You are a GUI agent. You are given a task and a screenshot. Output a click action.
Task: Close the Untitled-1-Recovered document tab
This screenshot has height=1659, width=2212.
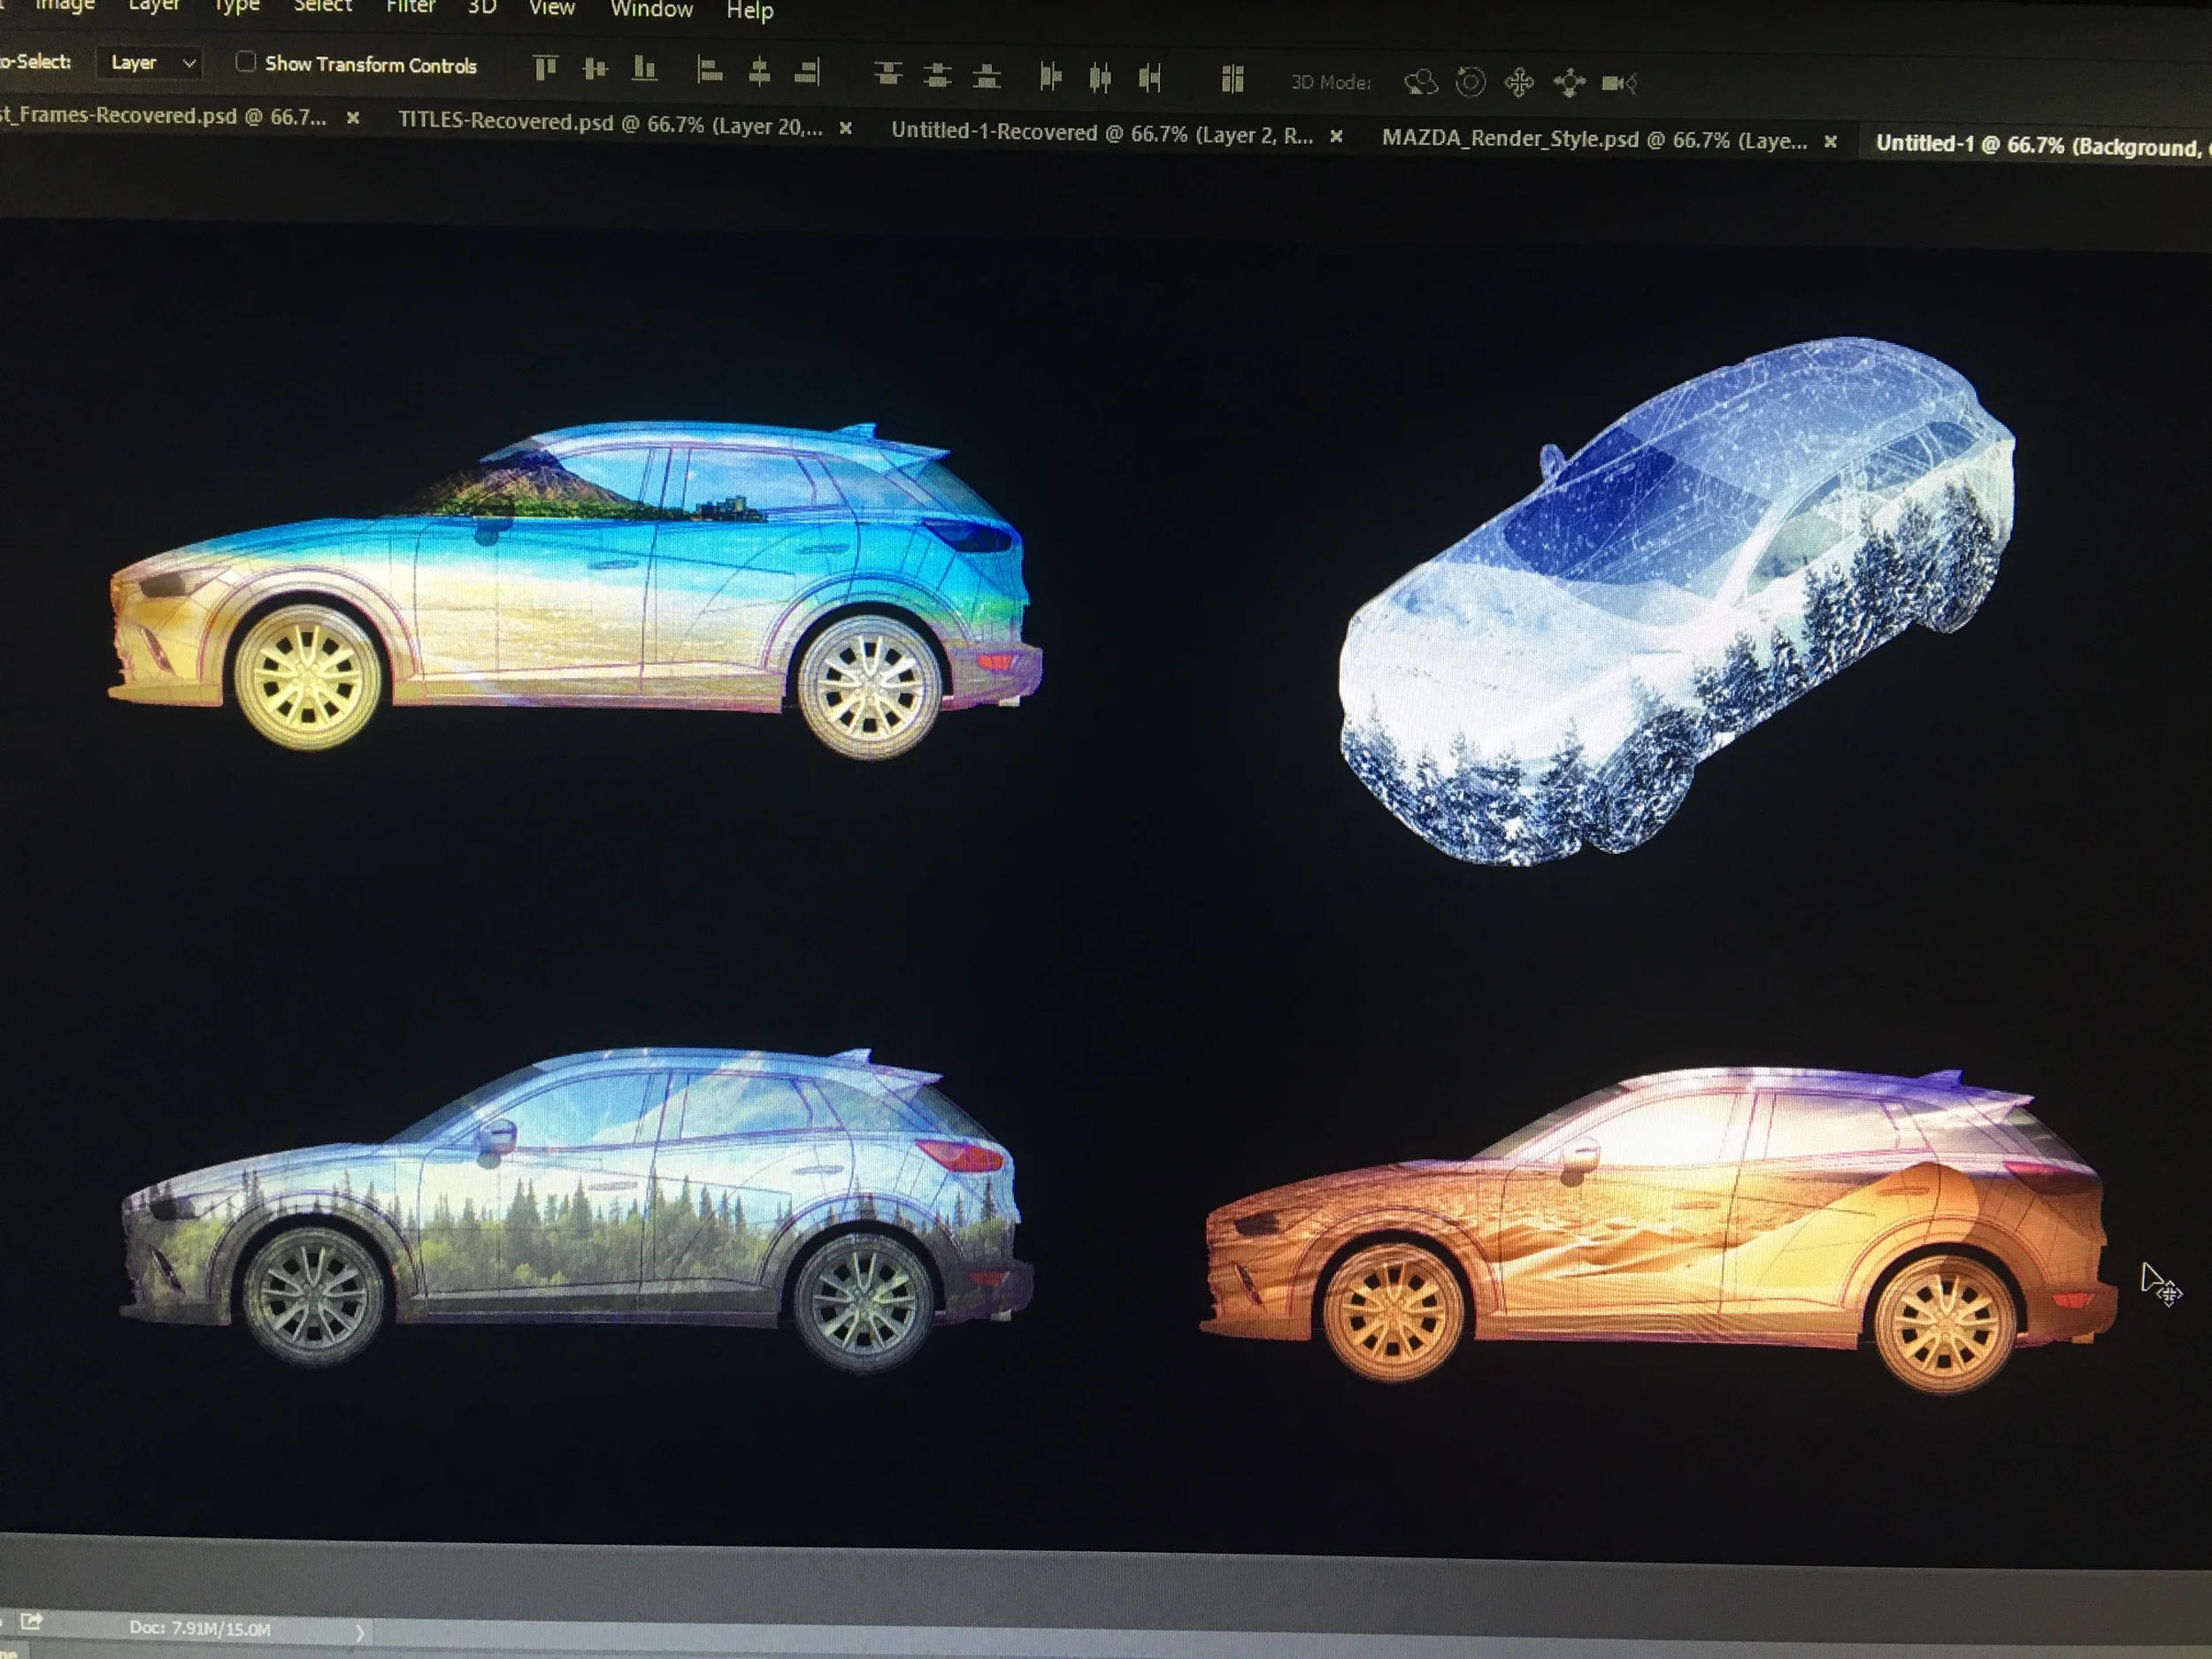[1336, 137]
